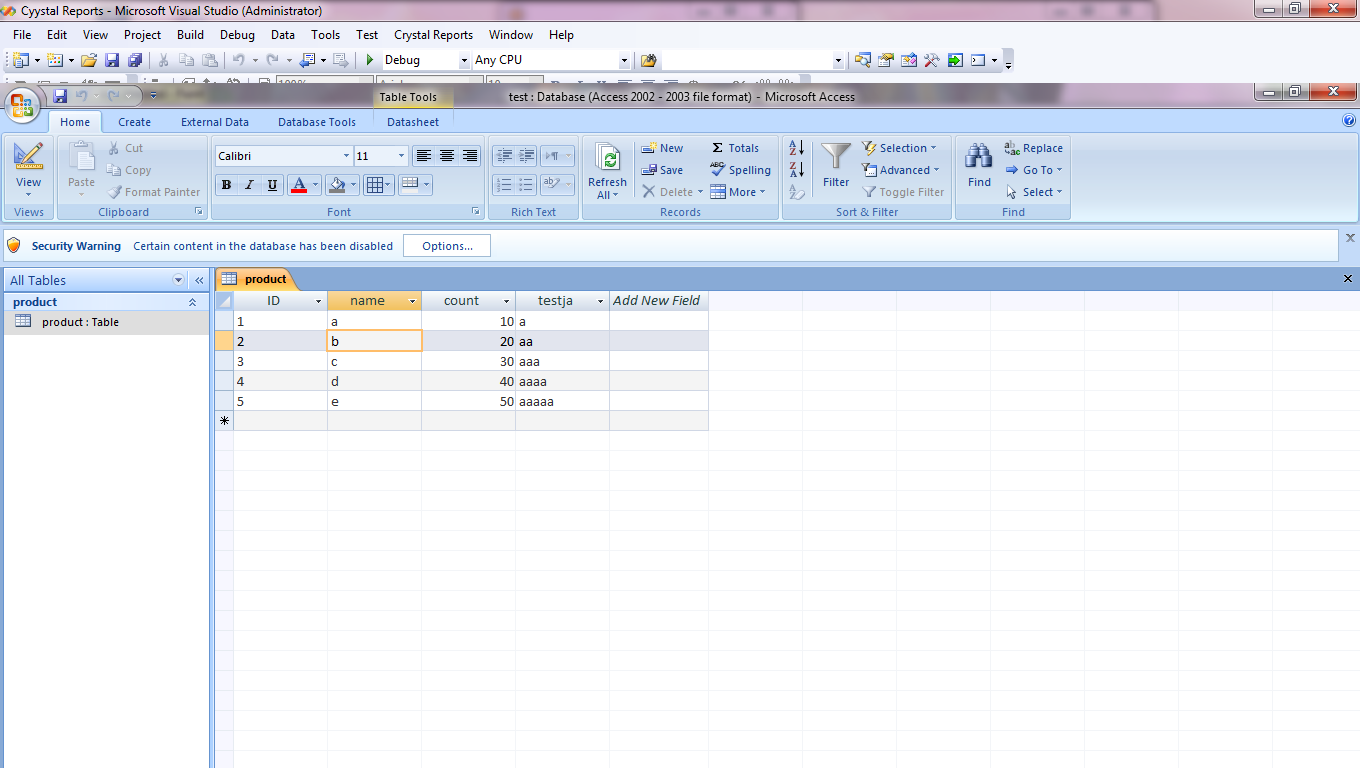The height and width of the screenshot is (768, 1360).
Task: Sort Descending Z to A
Action: pyautogui.click(x=797, y=170)
